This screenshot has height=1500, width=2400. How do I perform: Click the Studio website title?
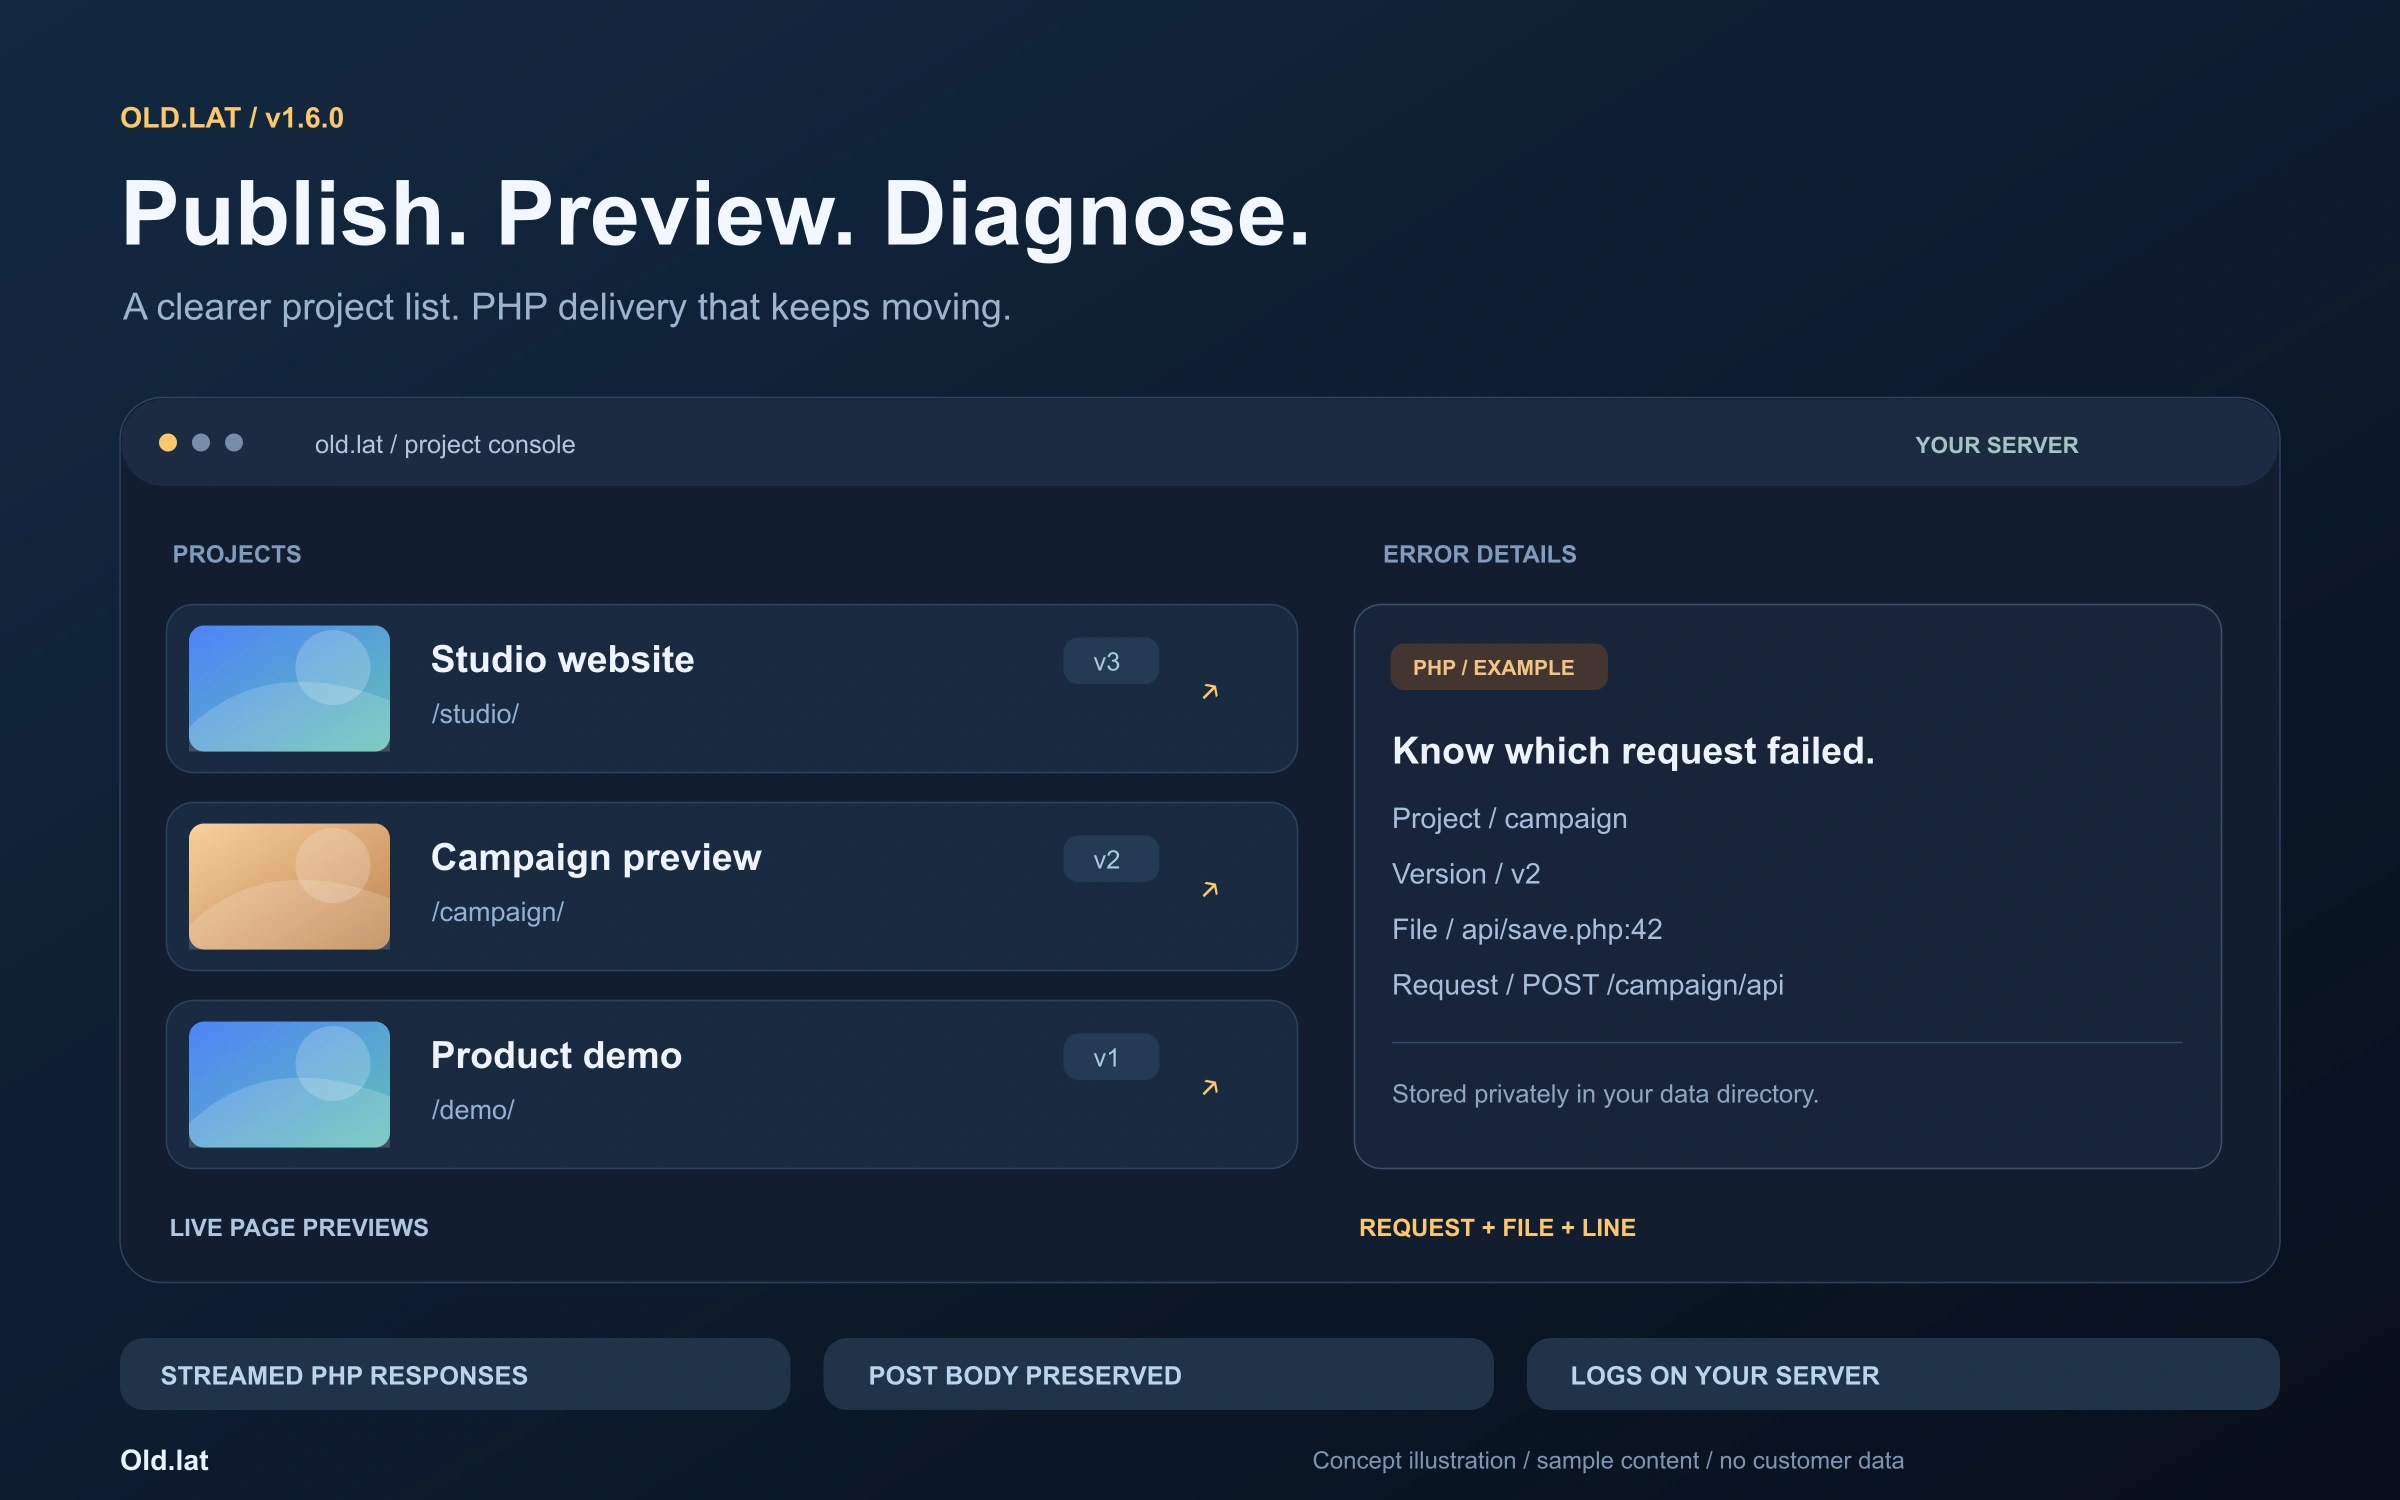[562, 659]
